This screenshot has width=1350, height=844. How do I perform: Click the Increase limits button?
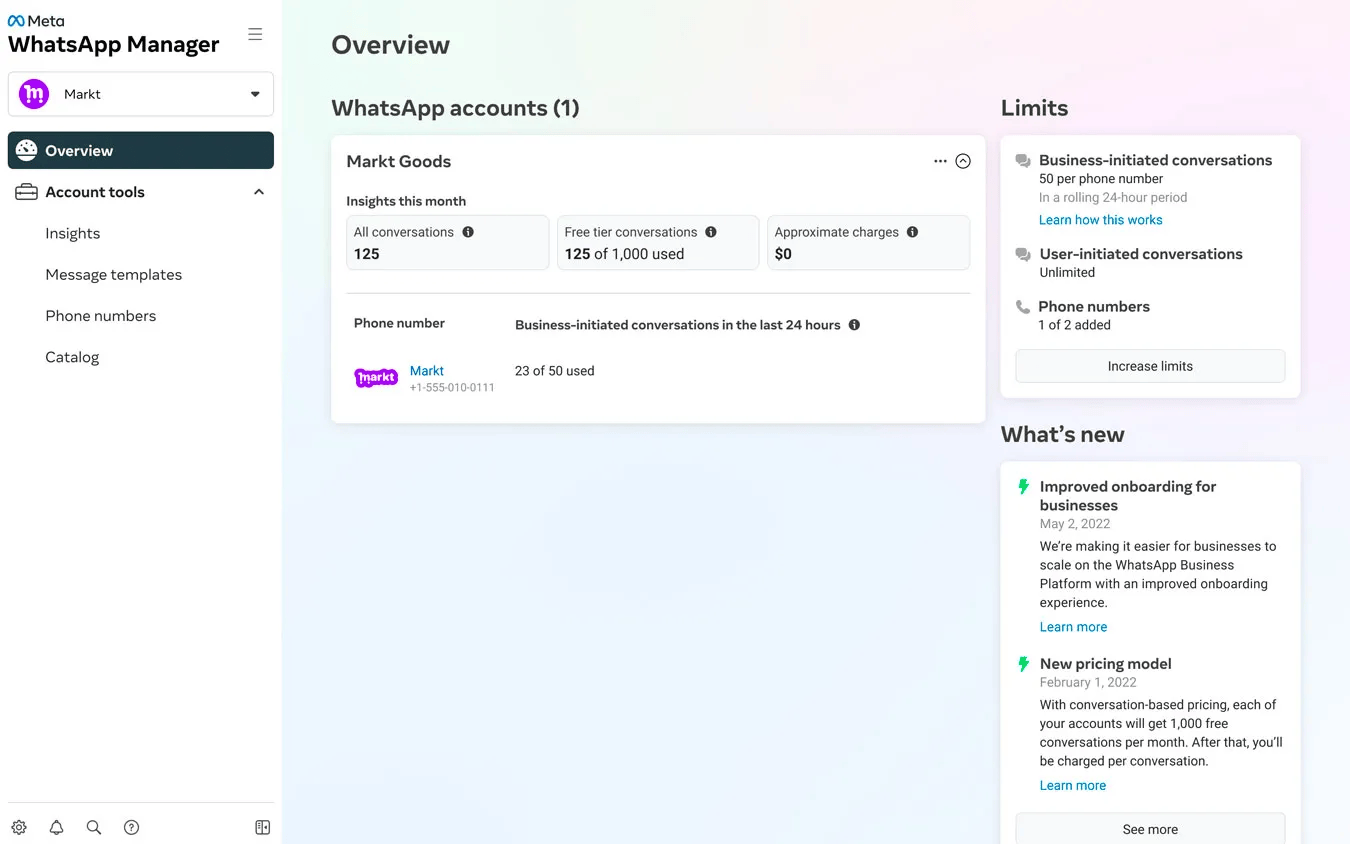click(x=1149, y=366)
